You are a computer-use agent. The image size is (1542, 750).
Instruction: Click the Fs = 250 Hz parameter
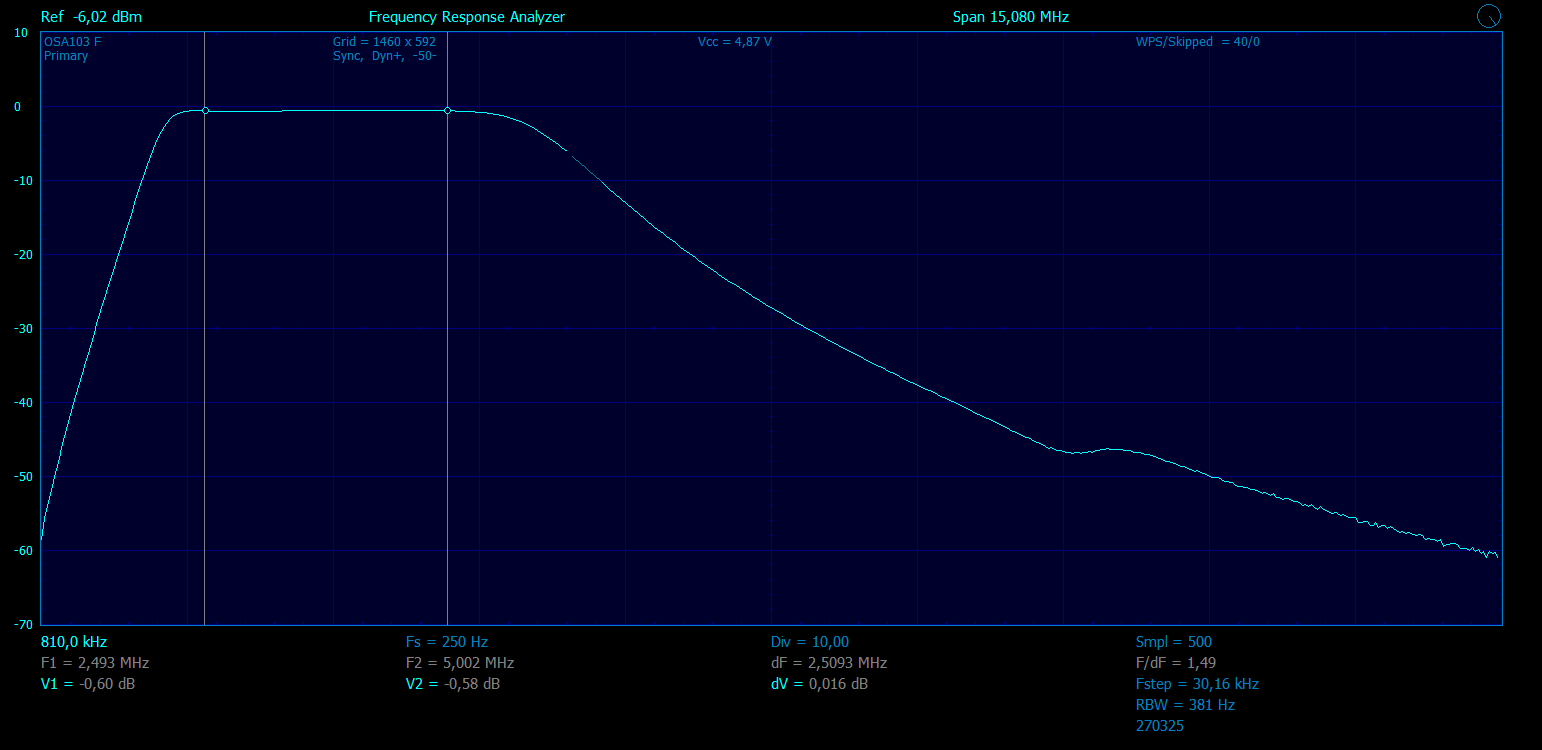point(447,642)
